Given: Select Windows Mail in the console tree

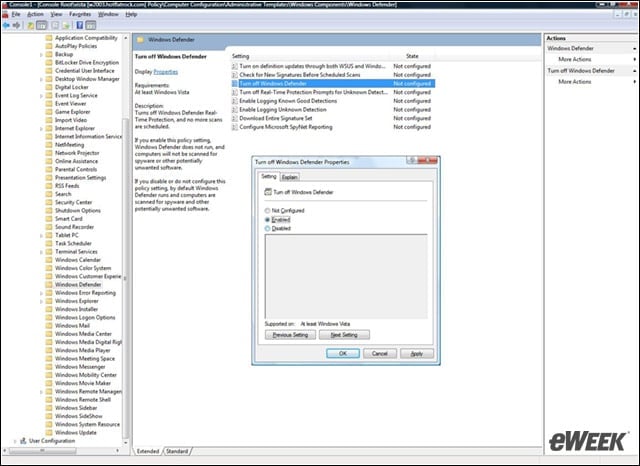Looking at the screenshot, I should (72, 326).
